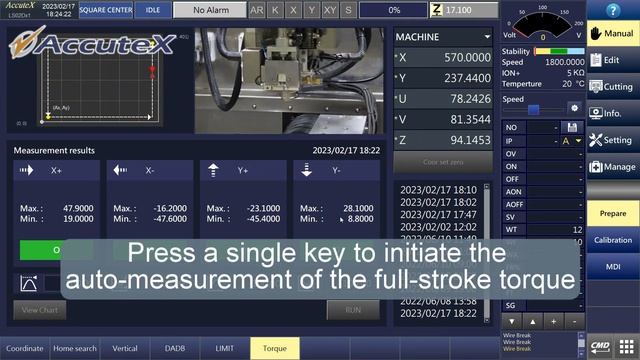Click the No Alarm status box
This screenshot has width=640, height=360.
click(x=211, y=10)
